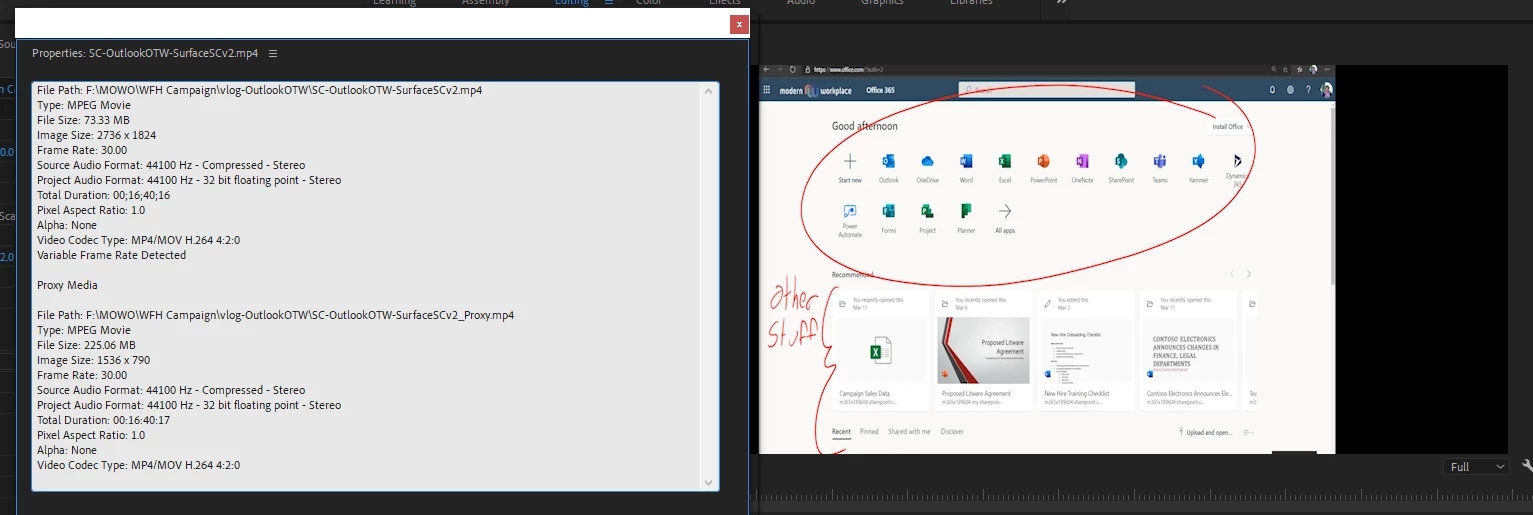
Task: Close the Properties dialog with red X
Action: point(739,24)
